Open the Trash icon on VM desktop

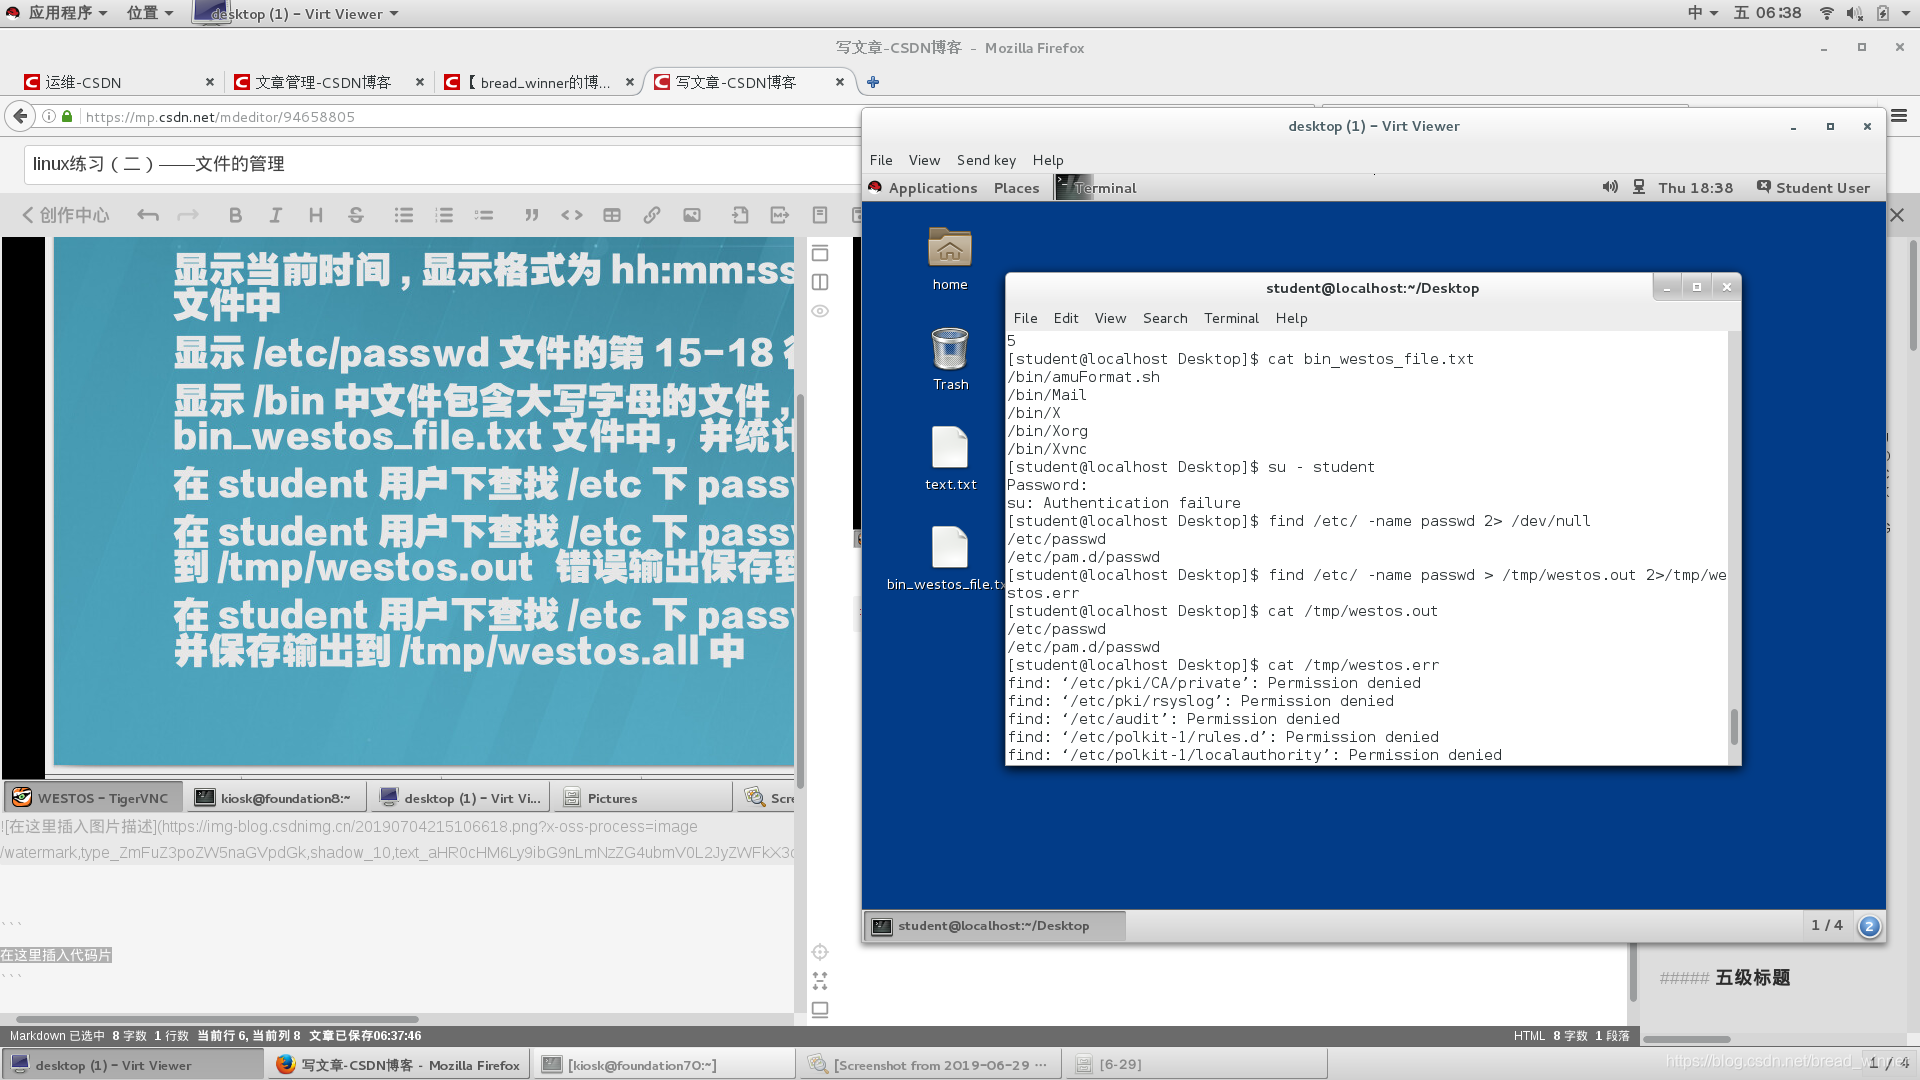tap(950, 359)
